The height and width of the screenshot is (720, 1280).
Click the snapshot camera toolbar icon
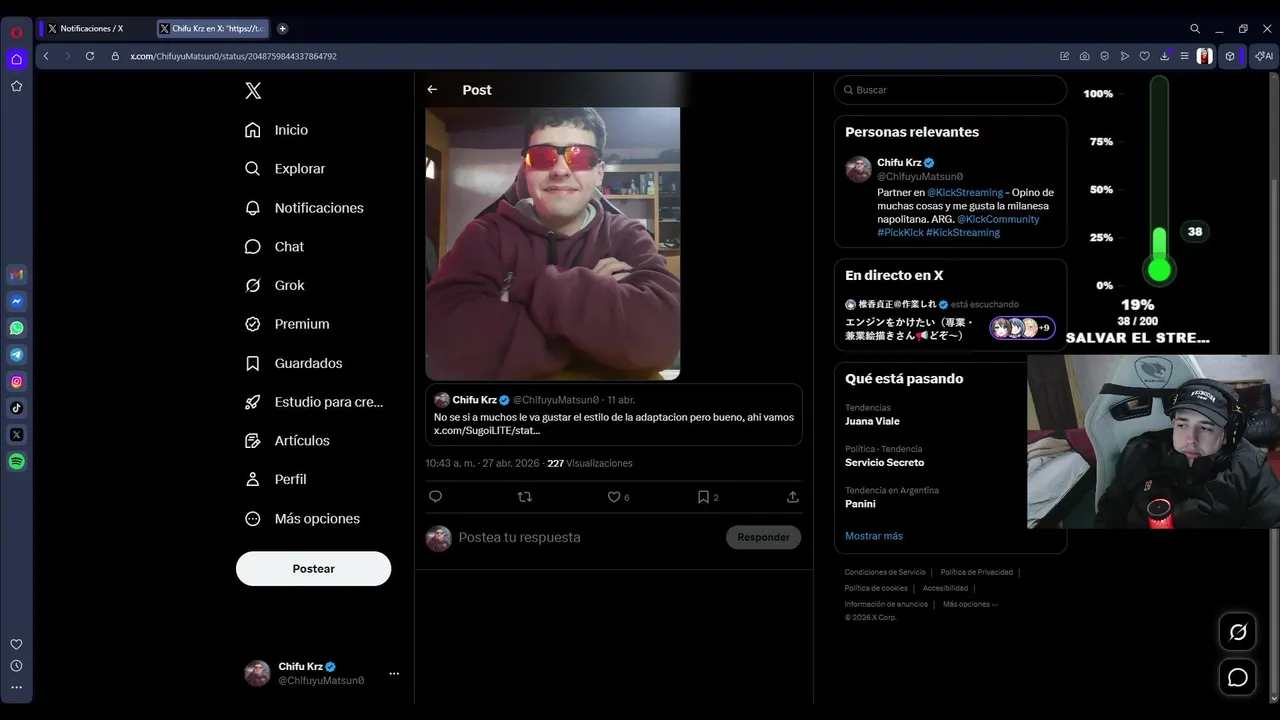(1085, 56)
